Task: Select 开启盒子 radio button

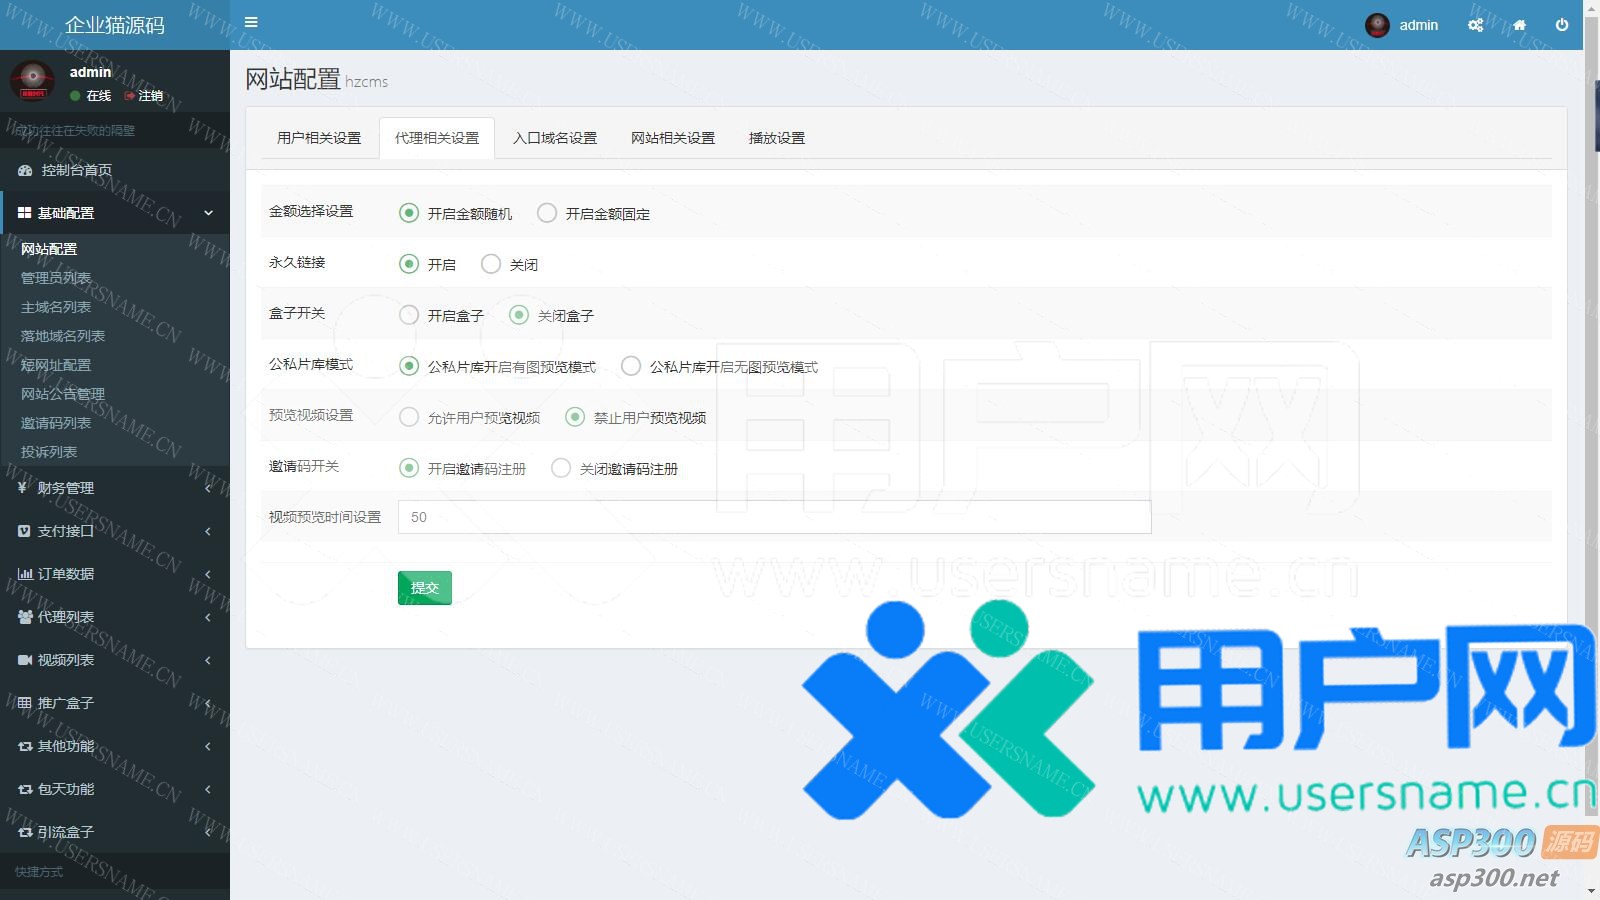Action: point(409,315)
